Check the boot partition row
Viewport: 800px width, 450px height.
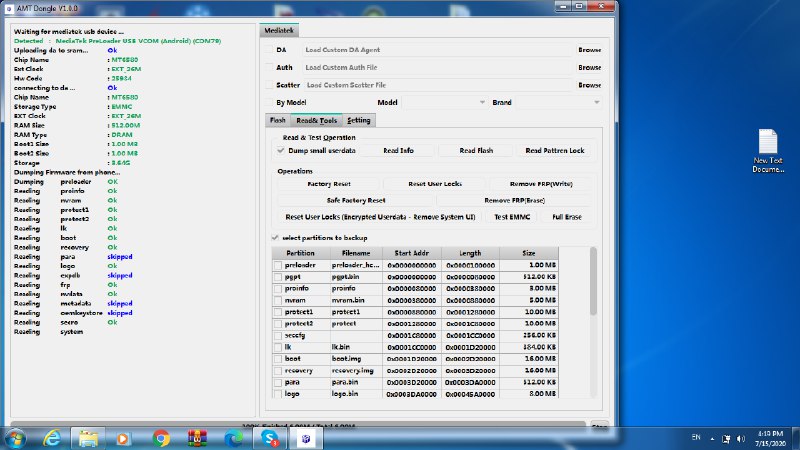(x=278, y=359)
